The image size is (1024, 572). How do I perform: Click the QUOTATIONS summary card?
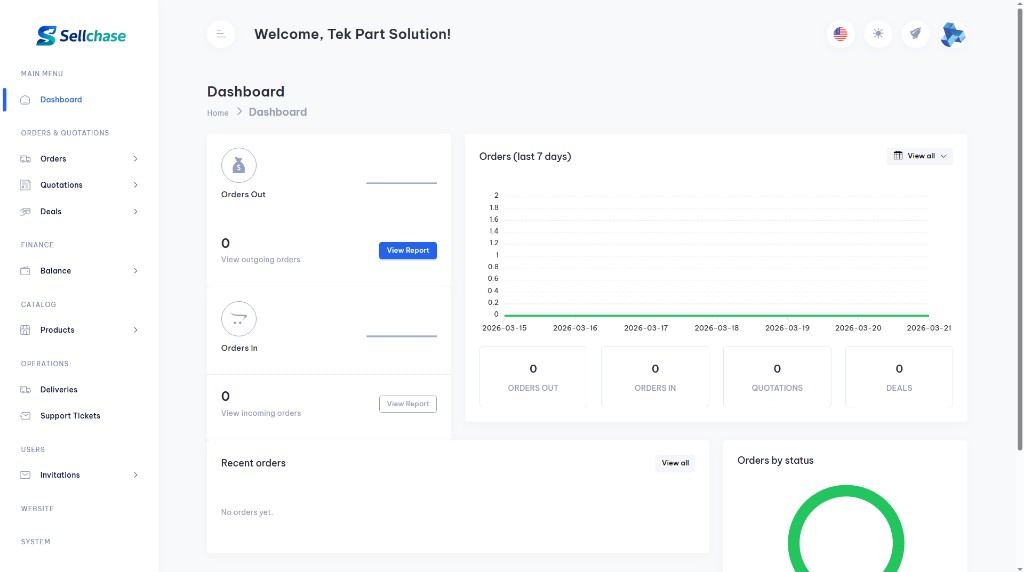[x=777, y=377]
